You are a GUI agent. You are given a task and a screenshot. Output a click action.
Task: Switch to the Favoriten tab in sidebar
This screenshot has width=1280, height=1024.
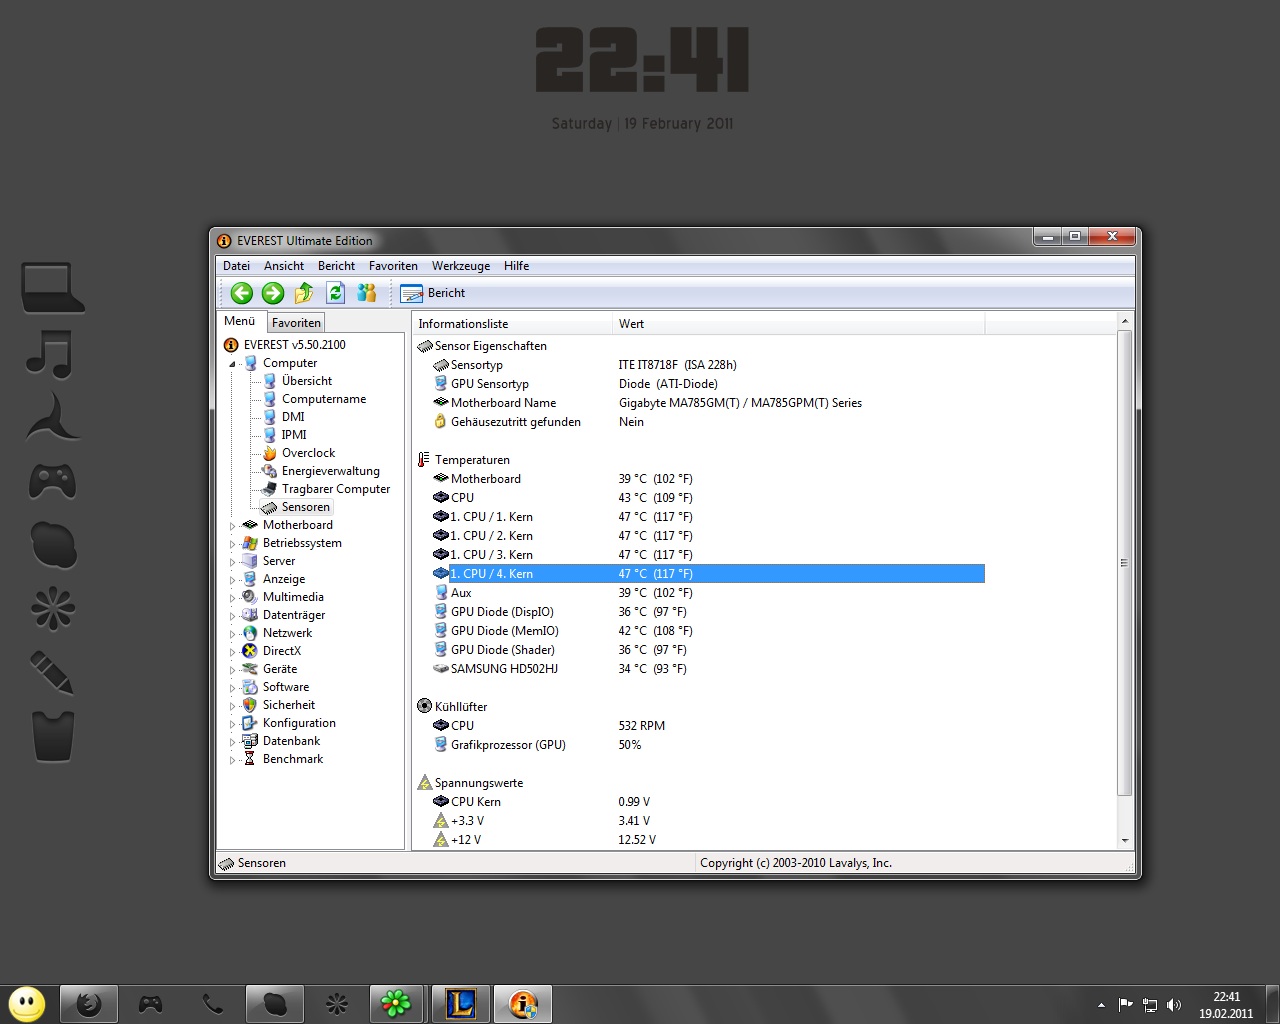coord(296,323)
